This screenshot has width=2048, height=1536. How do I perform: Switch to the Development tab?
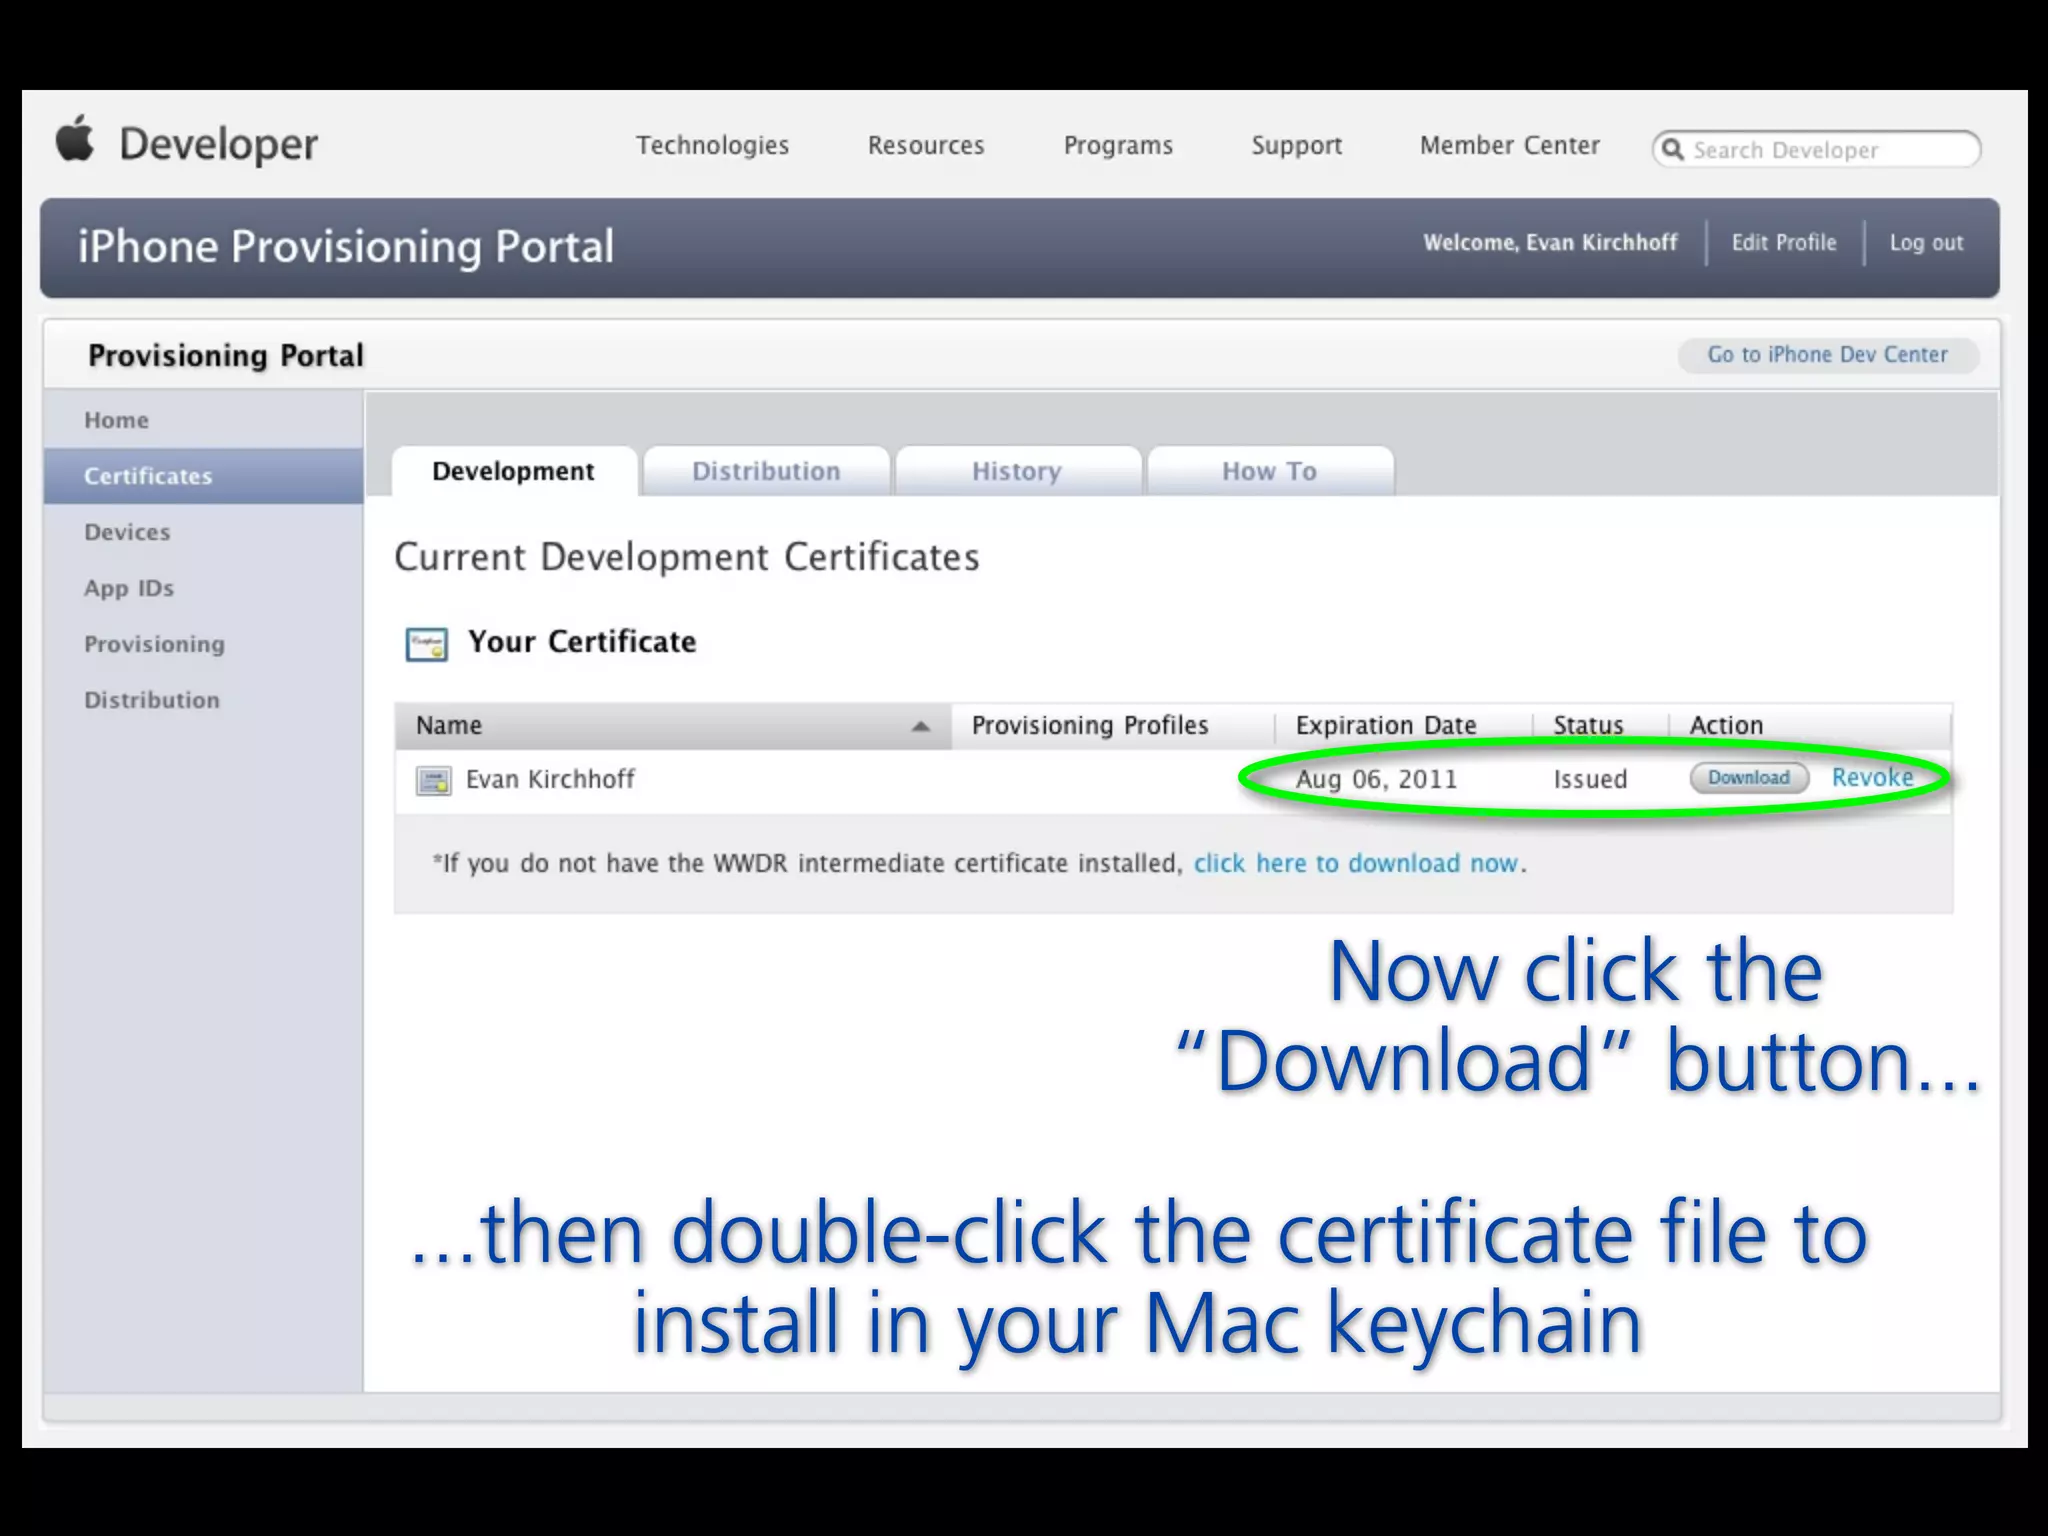[514, 471]
